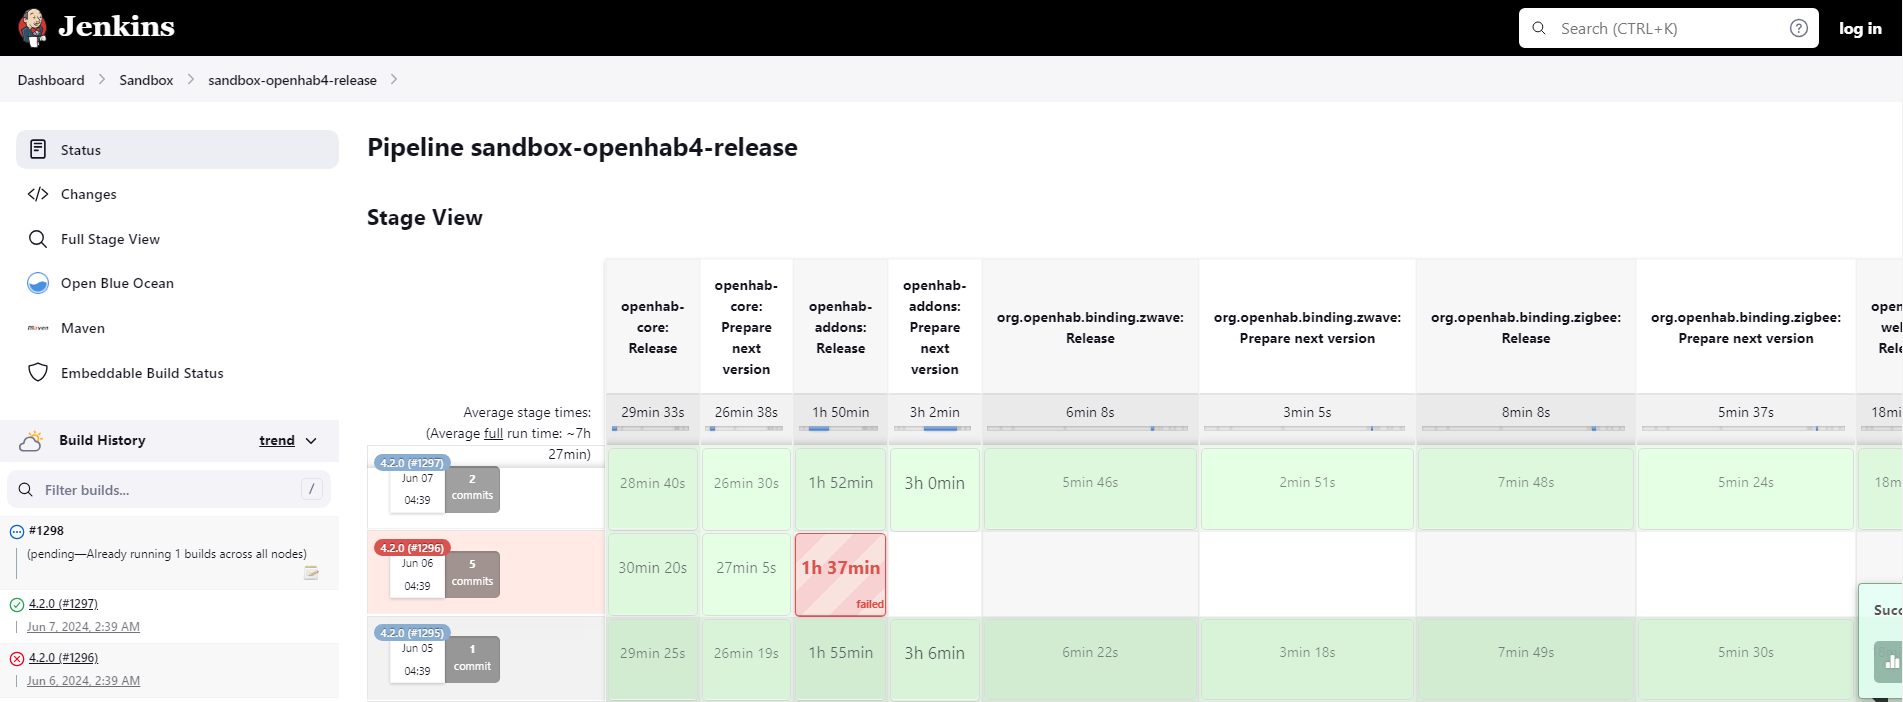Expand the chevron after sandbox-openhab4-release breadcrumb
The width and height of the screenshot is (1903, 702).
click(x=394, y=80)
